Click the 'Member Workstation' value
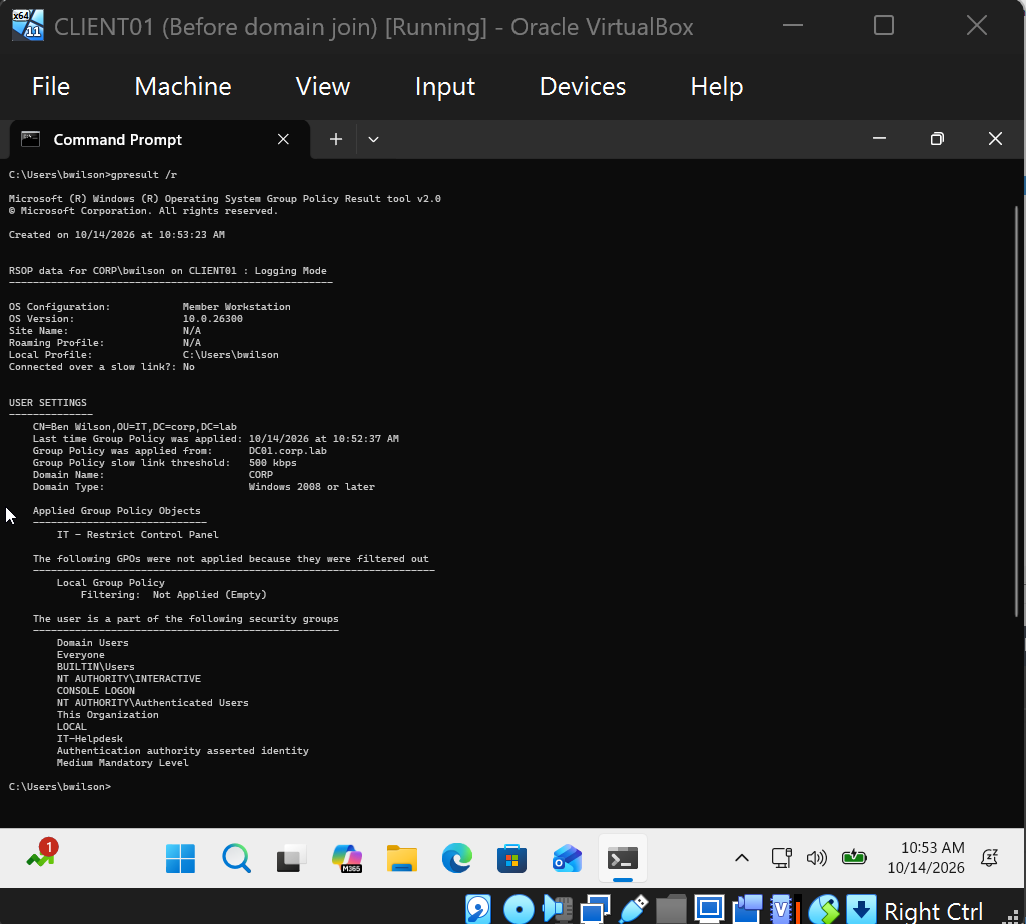1026x924 pixels. pyautogui.click(x=236, y=306)
